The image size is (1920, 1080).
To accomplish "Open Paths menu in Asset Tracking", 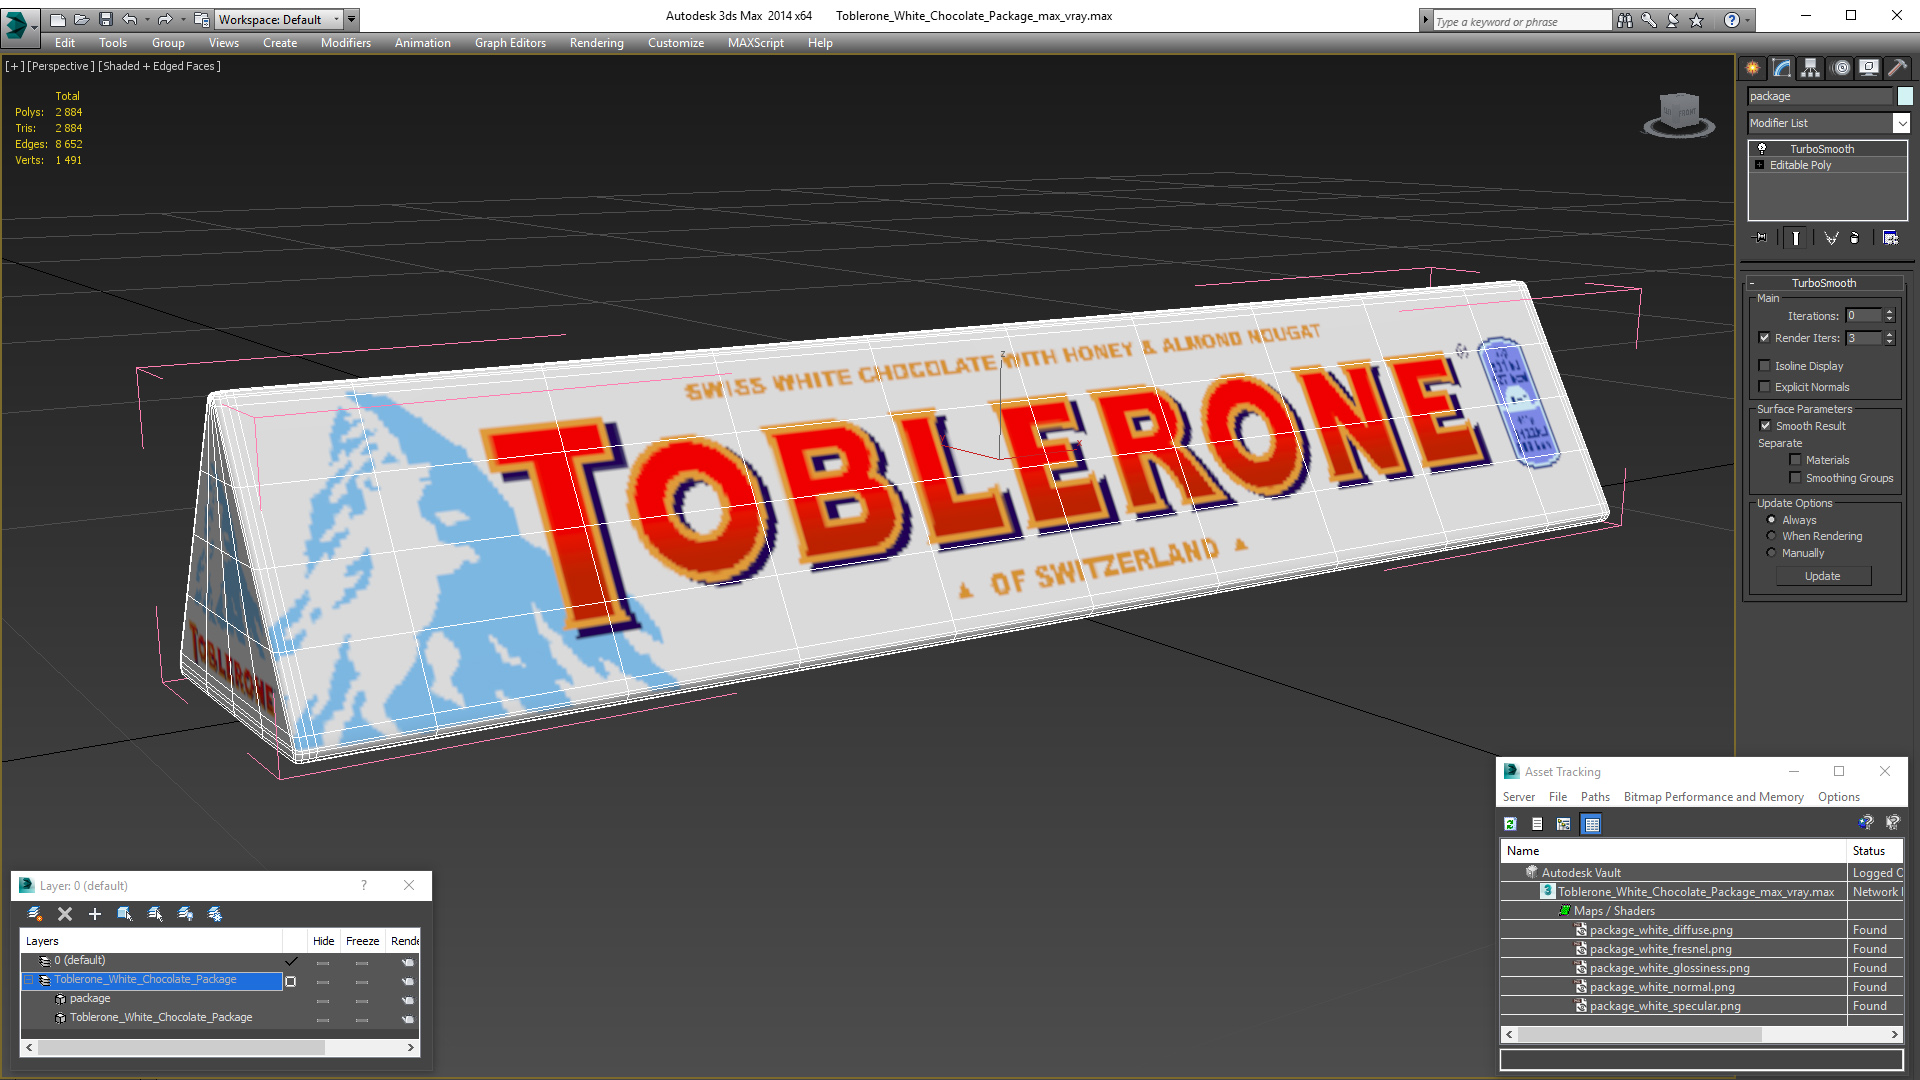I will click(x=1595, y=797).
